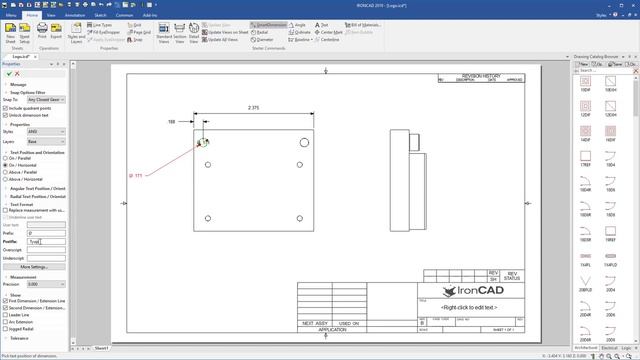This screenshot has width=640, height=360.
Task: Open the Layers dropdown in Properties
Action: [x=46, y=141]
